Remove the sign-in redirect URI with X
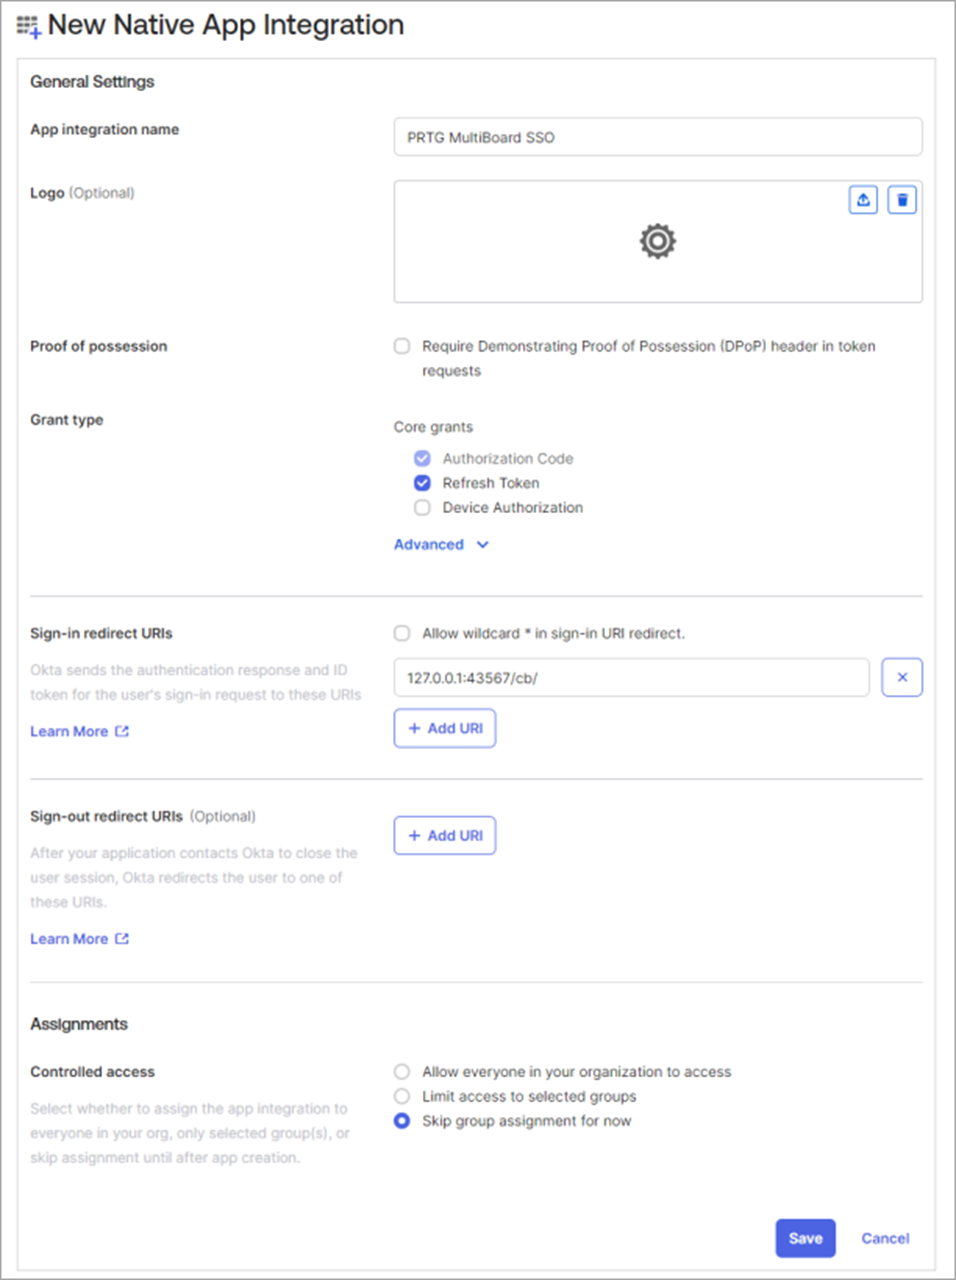Screen dimensions: 956x1280 click(x=902, y=677)
